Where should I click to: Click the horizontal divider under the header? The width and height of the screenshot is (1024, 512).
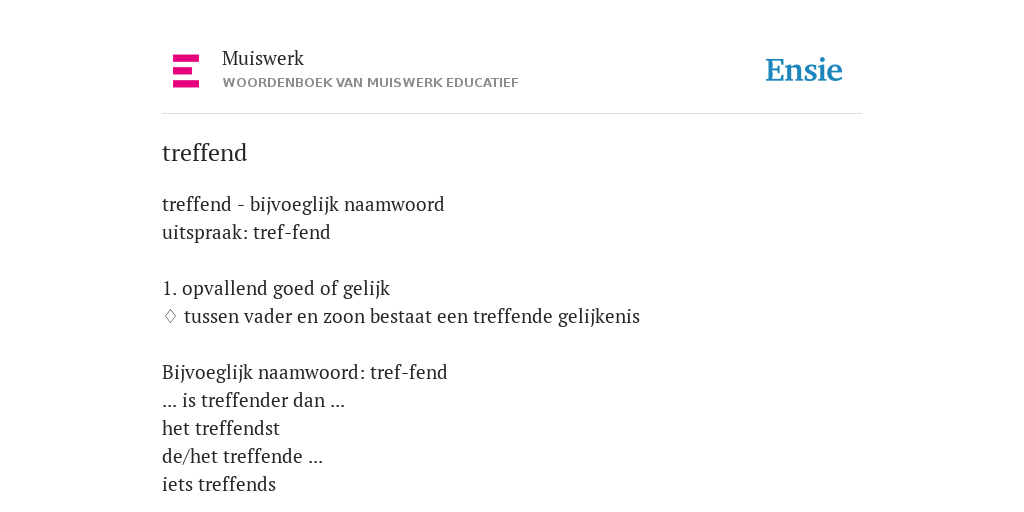512,114
